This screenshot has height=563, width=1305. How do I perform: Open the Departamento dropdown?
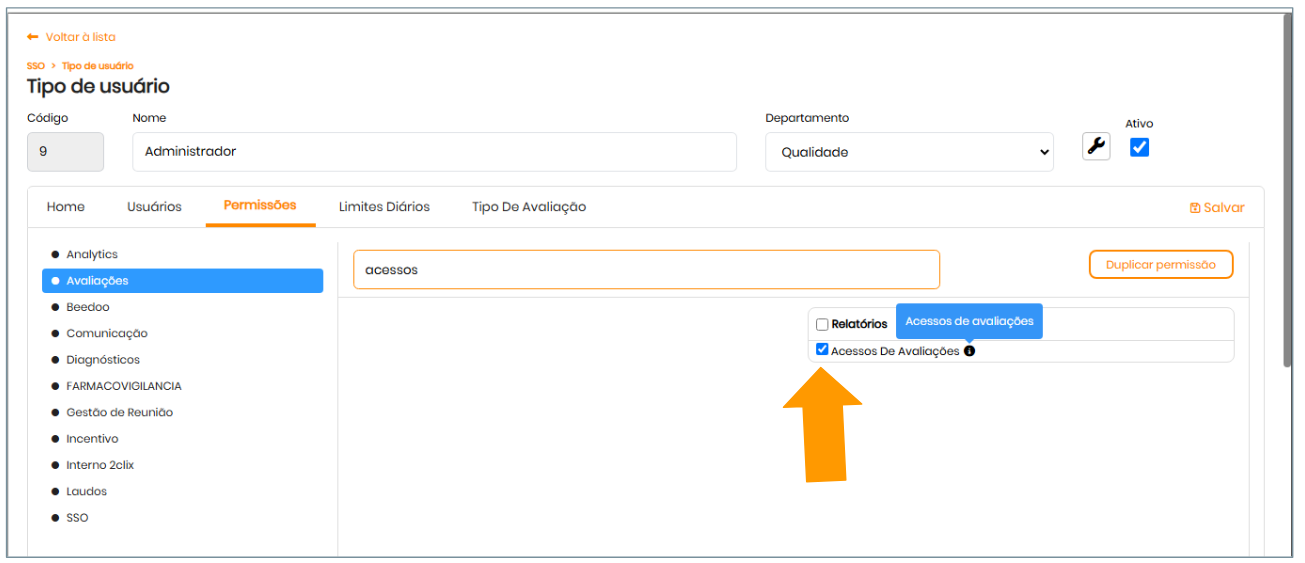908,152
